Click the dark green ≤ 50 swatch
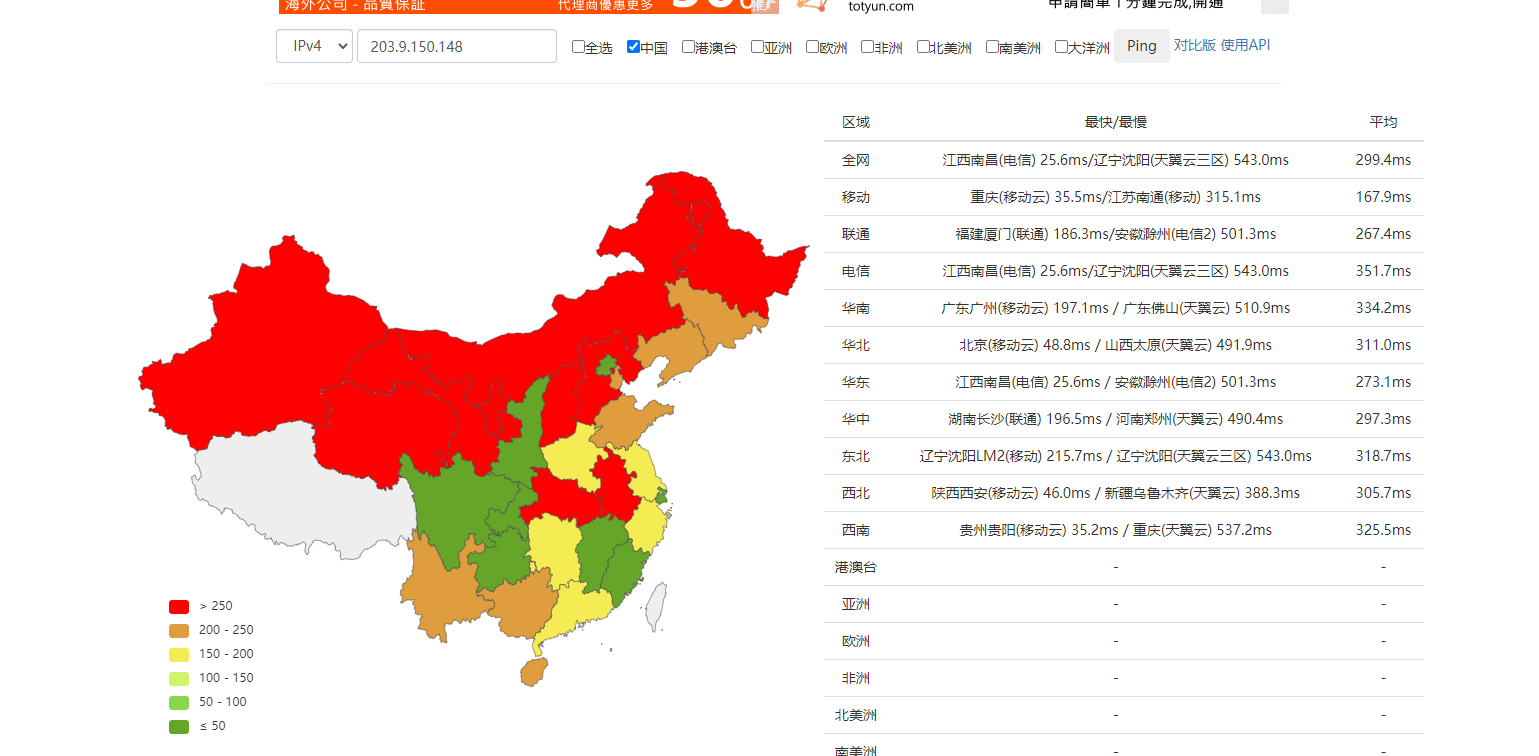The height and width of the screenshot is (756, 1539). [x=179, y=726]
